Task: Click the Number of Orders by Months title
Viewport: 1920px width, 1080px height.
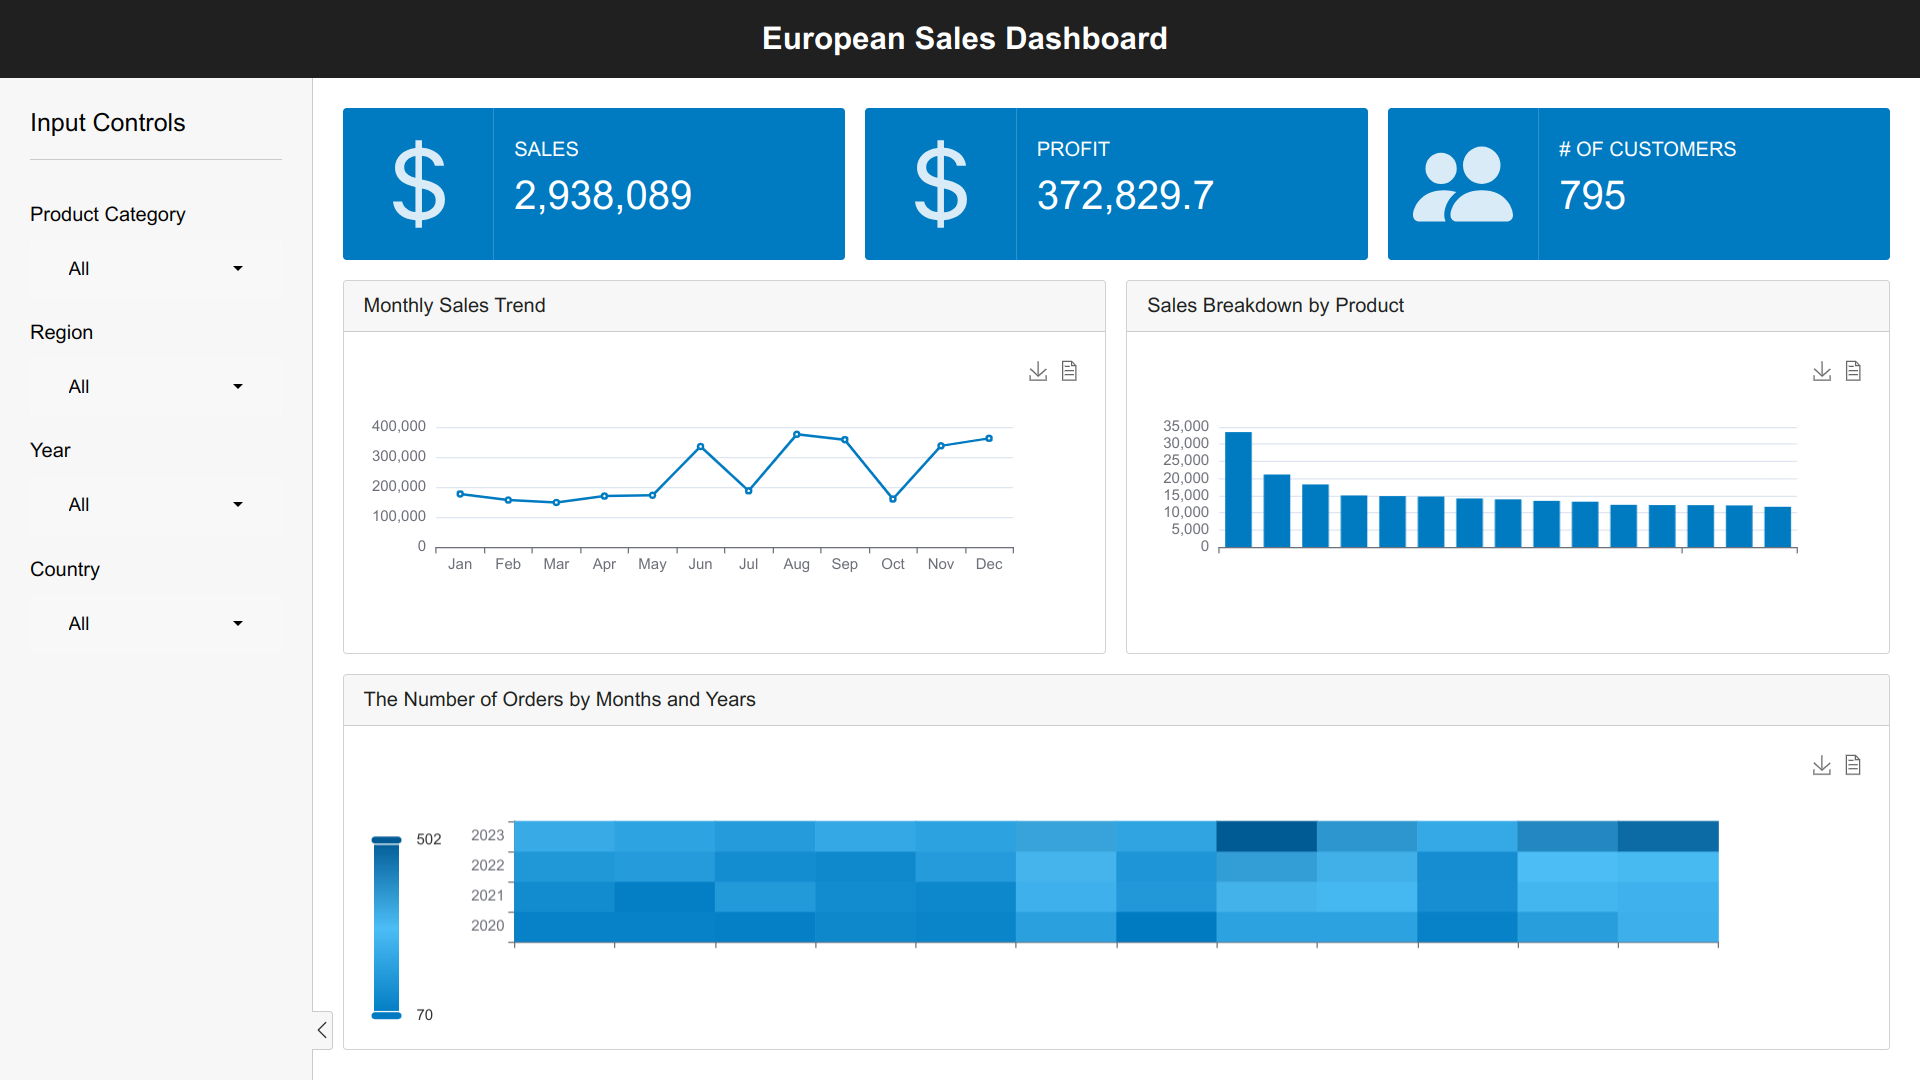Action: pyautogui.click(x=559, y=699)
